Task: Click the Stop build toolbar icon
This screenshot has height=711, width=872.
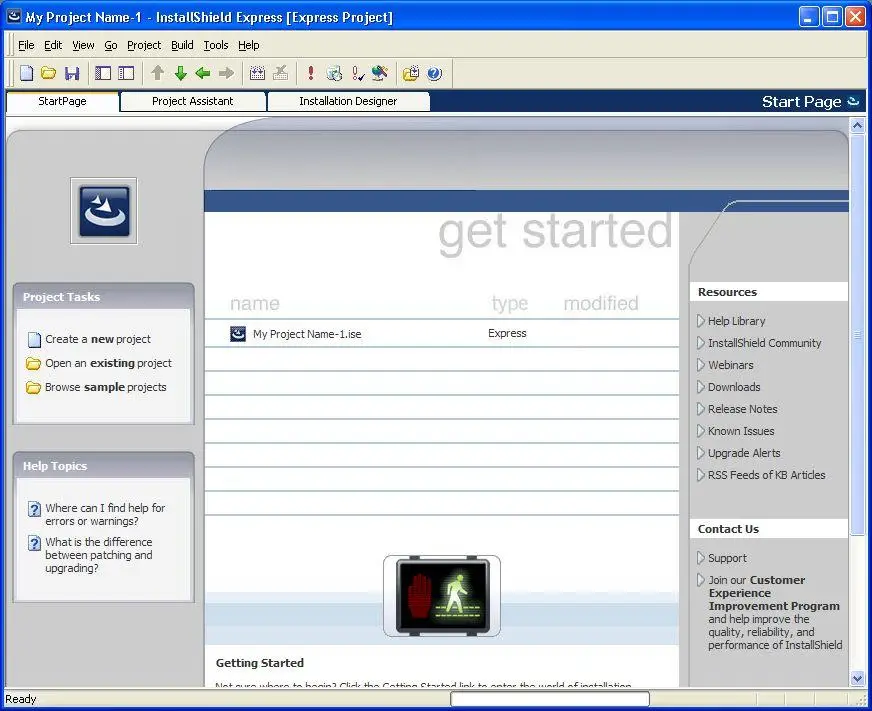Action: (x=281, y=73)
